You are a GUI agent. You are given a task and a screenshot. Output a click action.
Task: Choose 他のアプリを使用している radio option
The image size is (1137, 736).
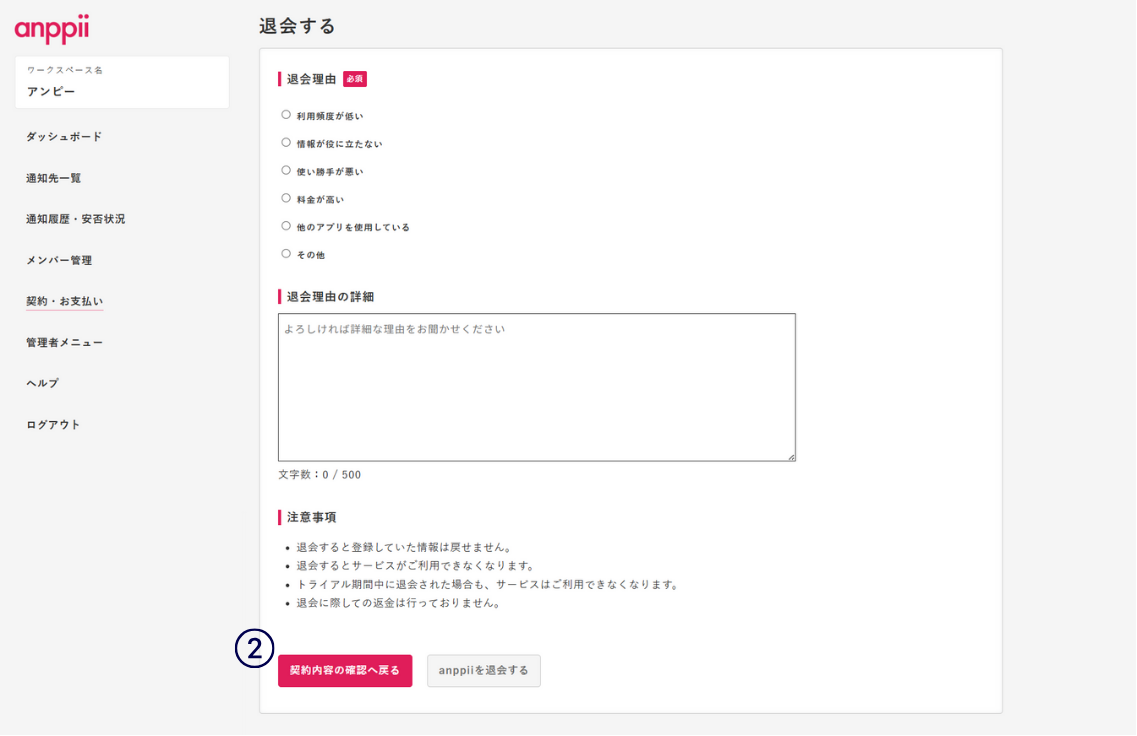(x=286, y=226)
